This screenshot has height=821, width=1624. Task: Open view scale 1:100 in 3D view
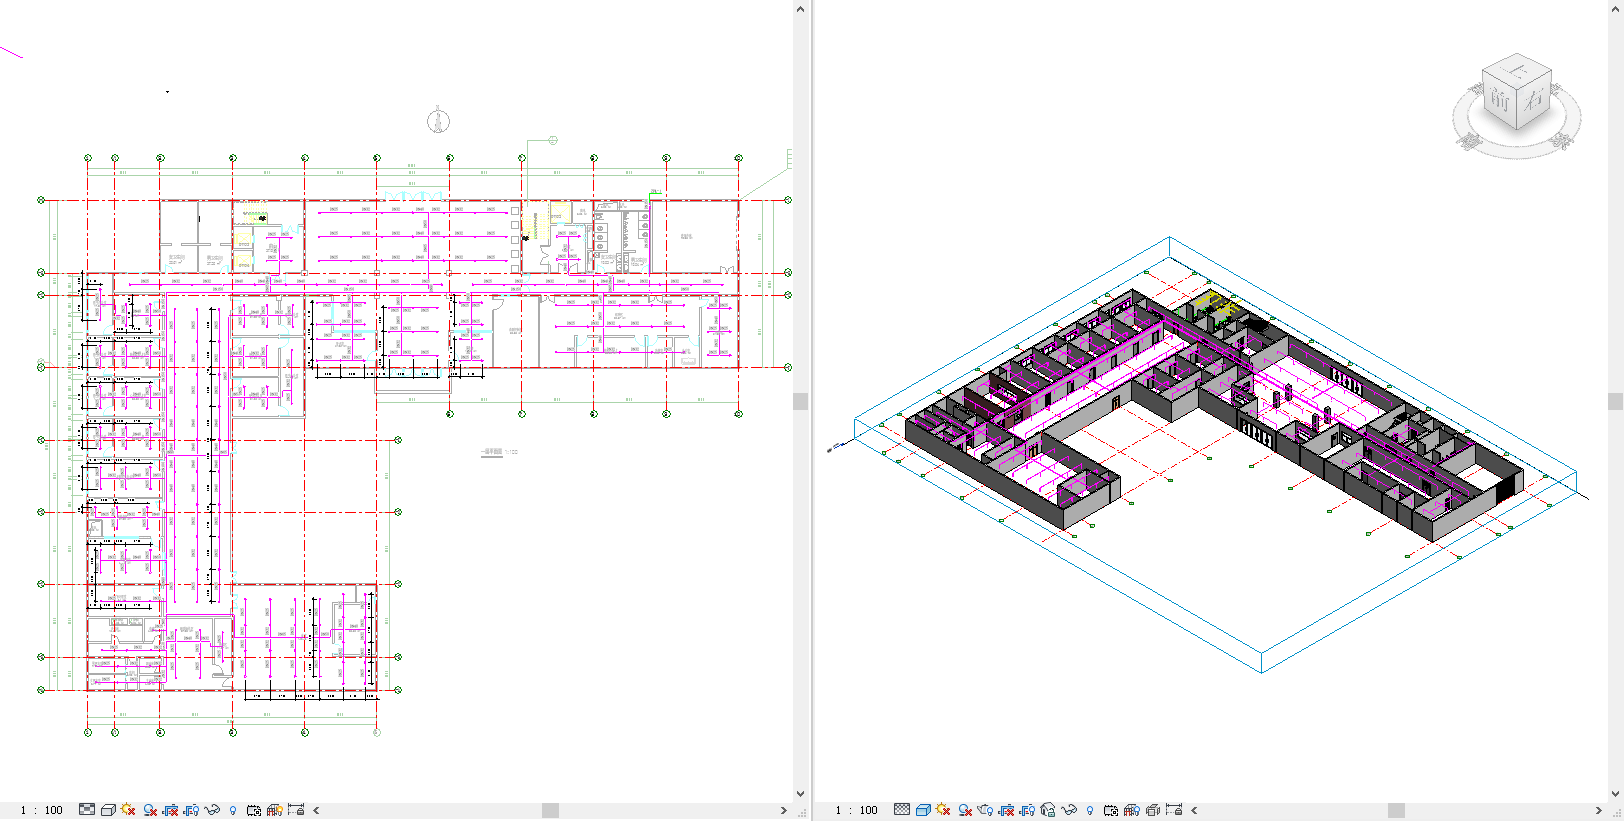point(857,810)
